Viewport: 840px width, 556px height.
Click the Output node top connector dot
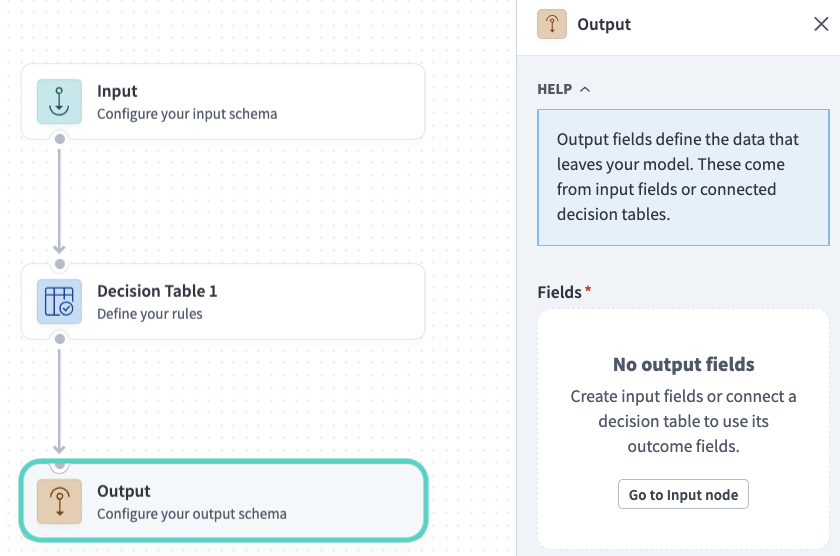point(60,464)
